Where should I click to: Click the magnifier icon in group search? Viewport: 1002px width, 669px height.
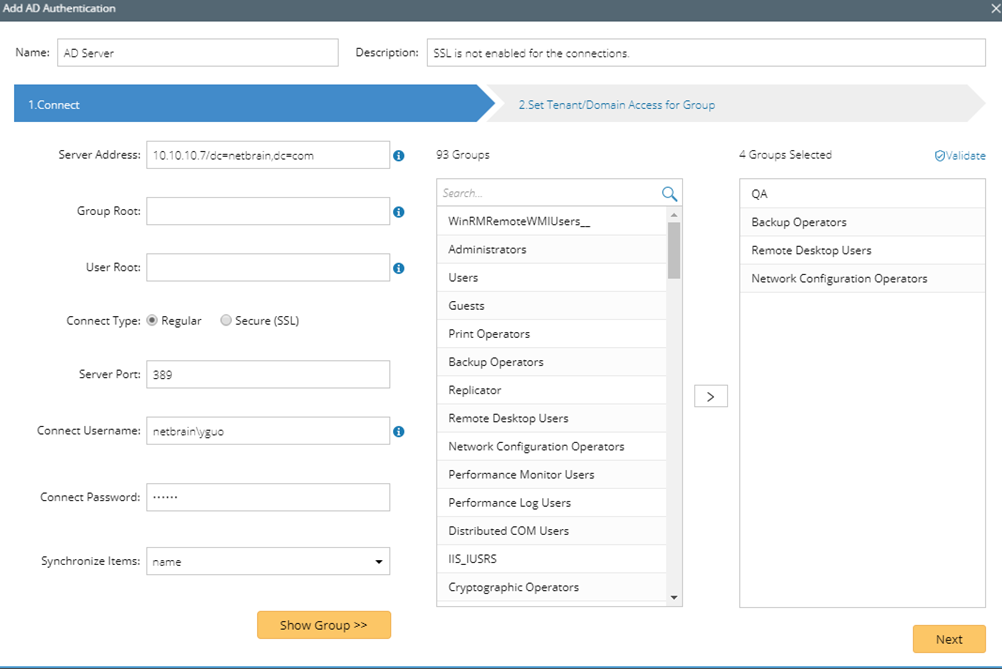669,194
